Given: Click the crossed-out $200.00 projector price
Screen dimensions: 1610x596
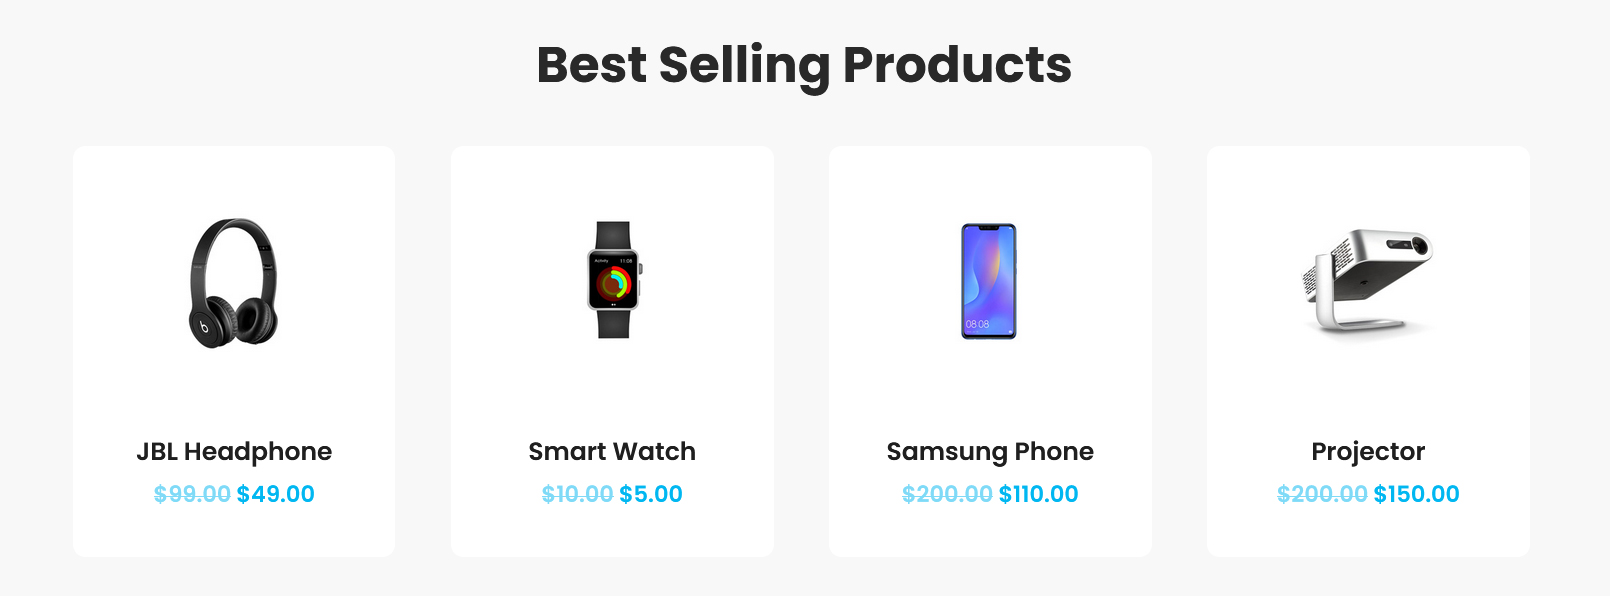Looking at the screenshot, I should (x=1322, y=494).
